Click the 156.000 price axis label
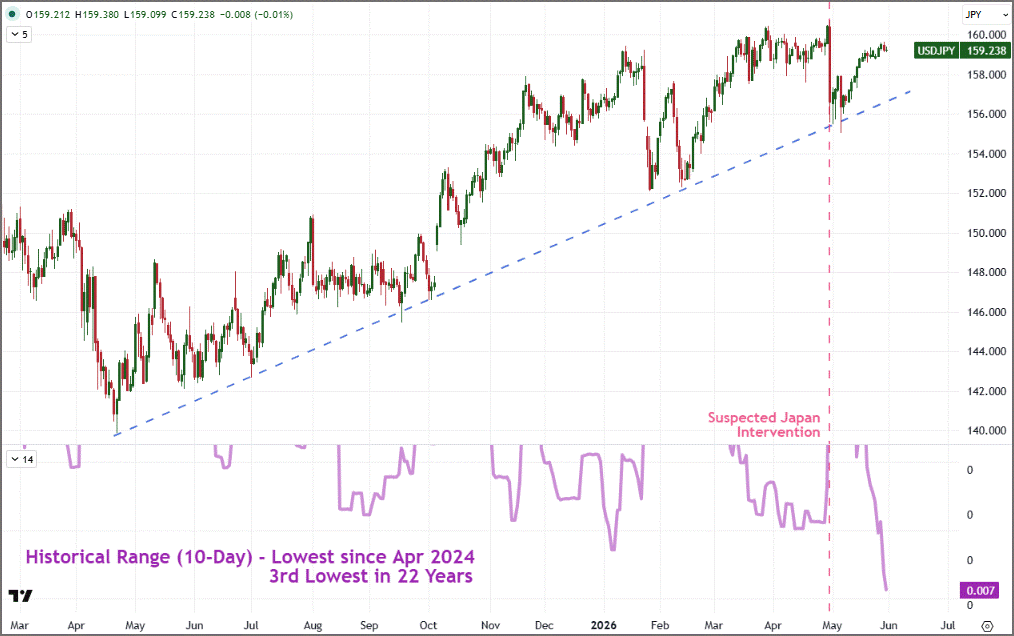1014x636 pixels. pyautogui.click(x=986, y=114)
